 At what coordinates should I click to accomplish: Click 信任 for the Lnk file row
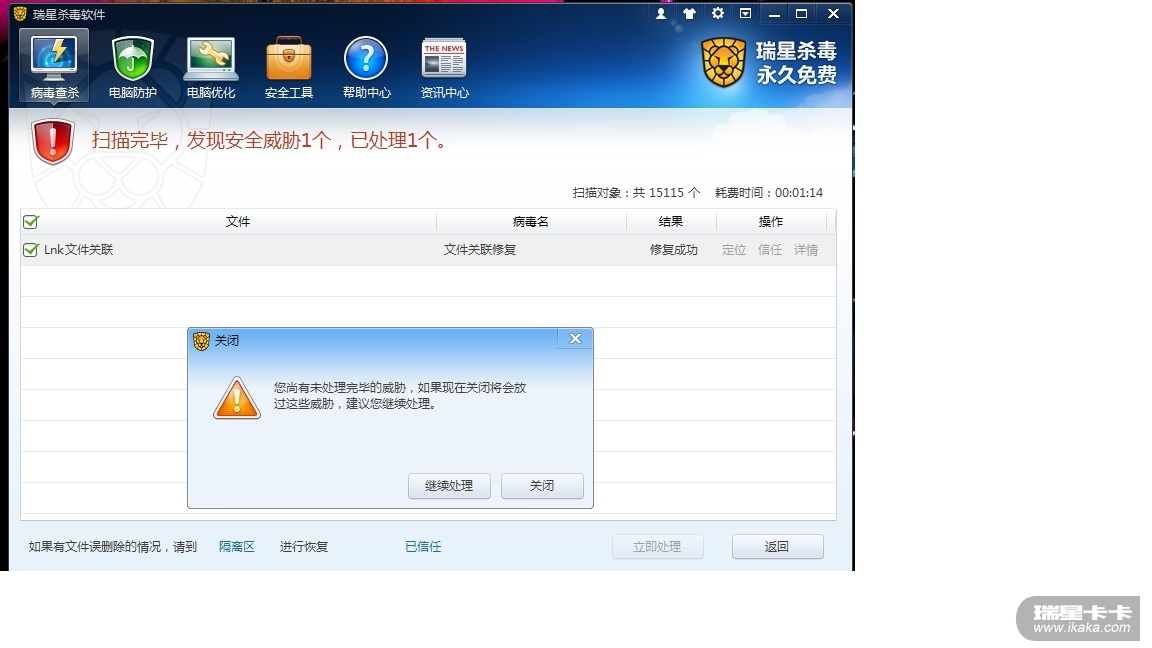tap(769, 250)
